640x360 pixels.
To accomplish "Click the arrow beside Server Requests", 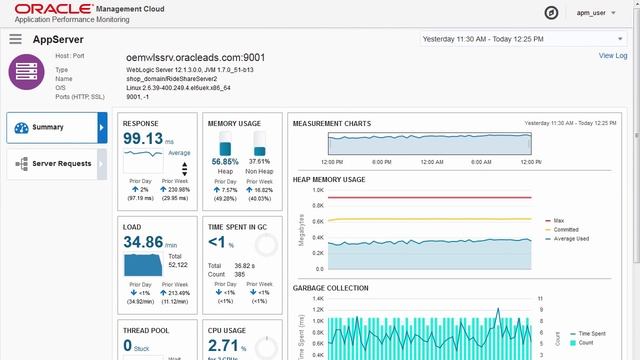I will click(x=102, y=164).
